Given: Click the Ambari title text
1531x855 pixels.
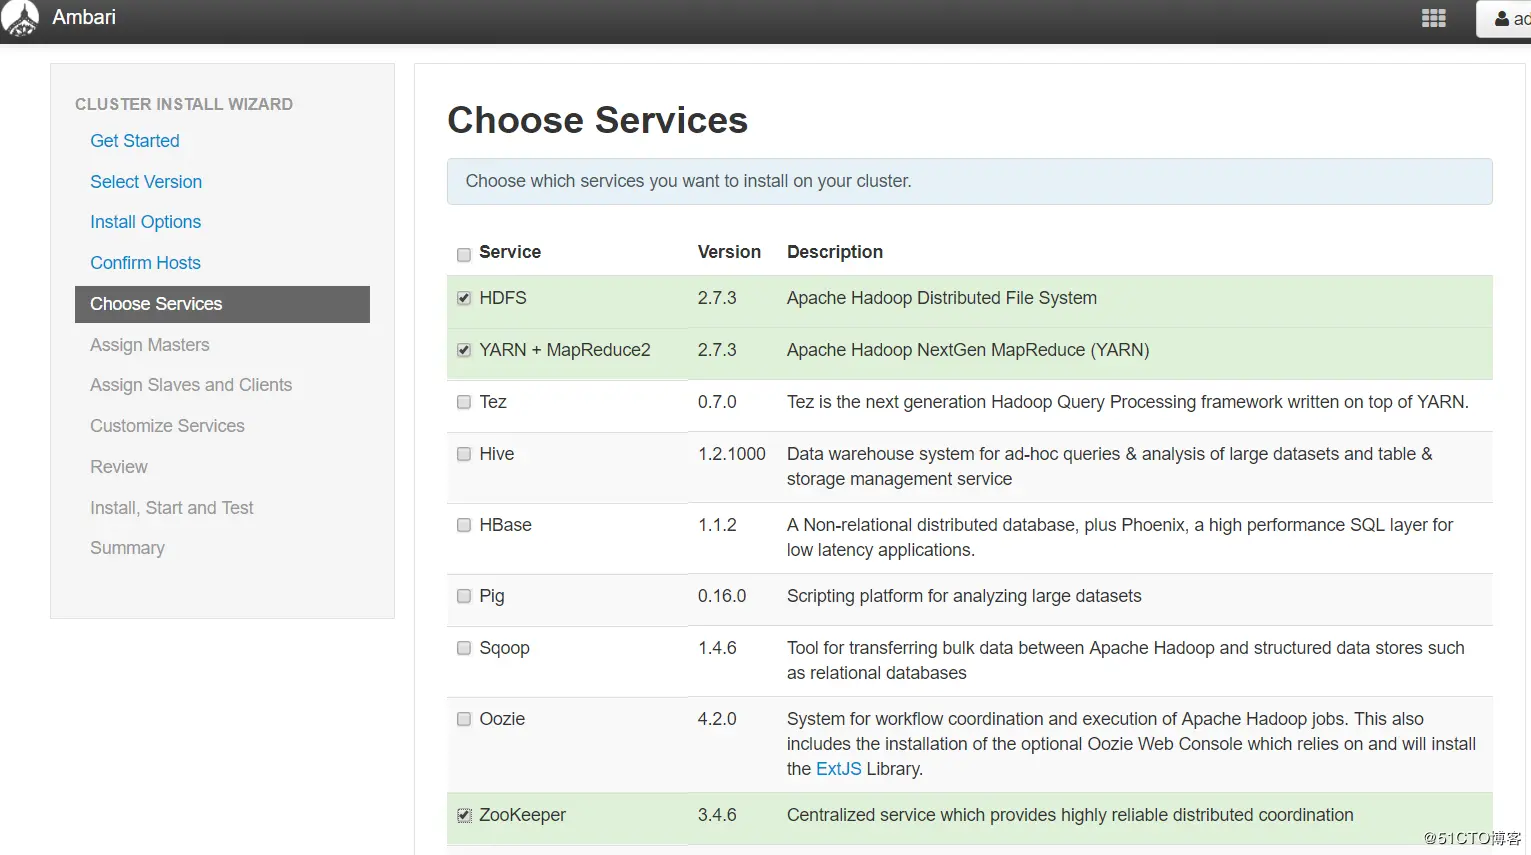Looking at the screenshot, I should click(84, 17).
